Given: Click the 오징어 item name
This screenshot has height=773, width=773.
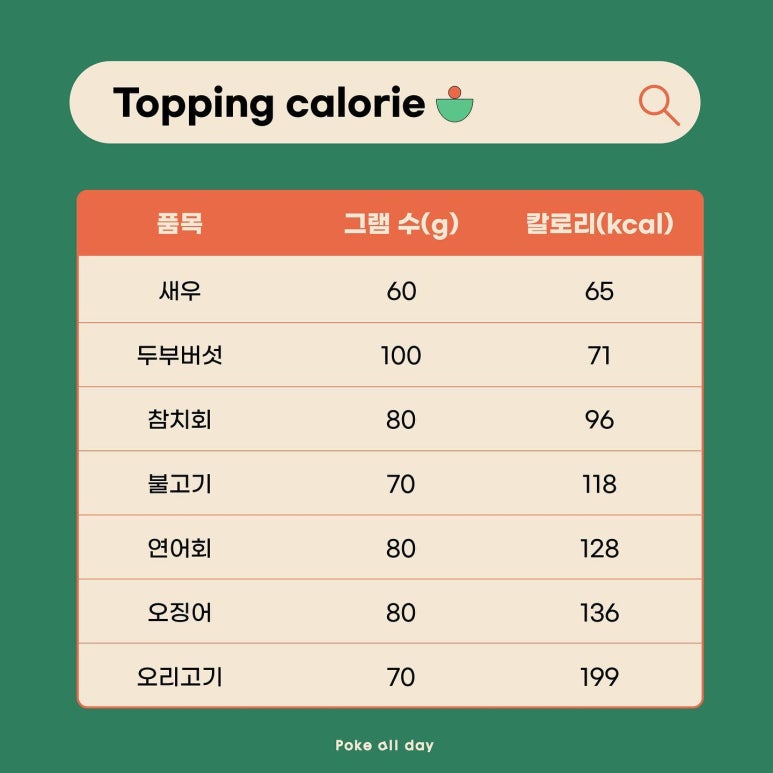Looking at the screenshot, I should 179,612.
